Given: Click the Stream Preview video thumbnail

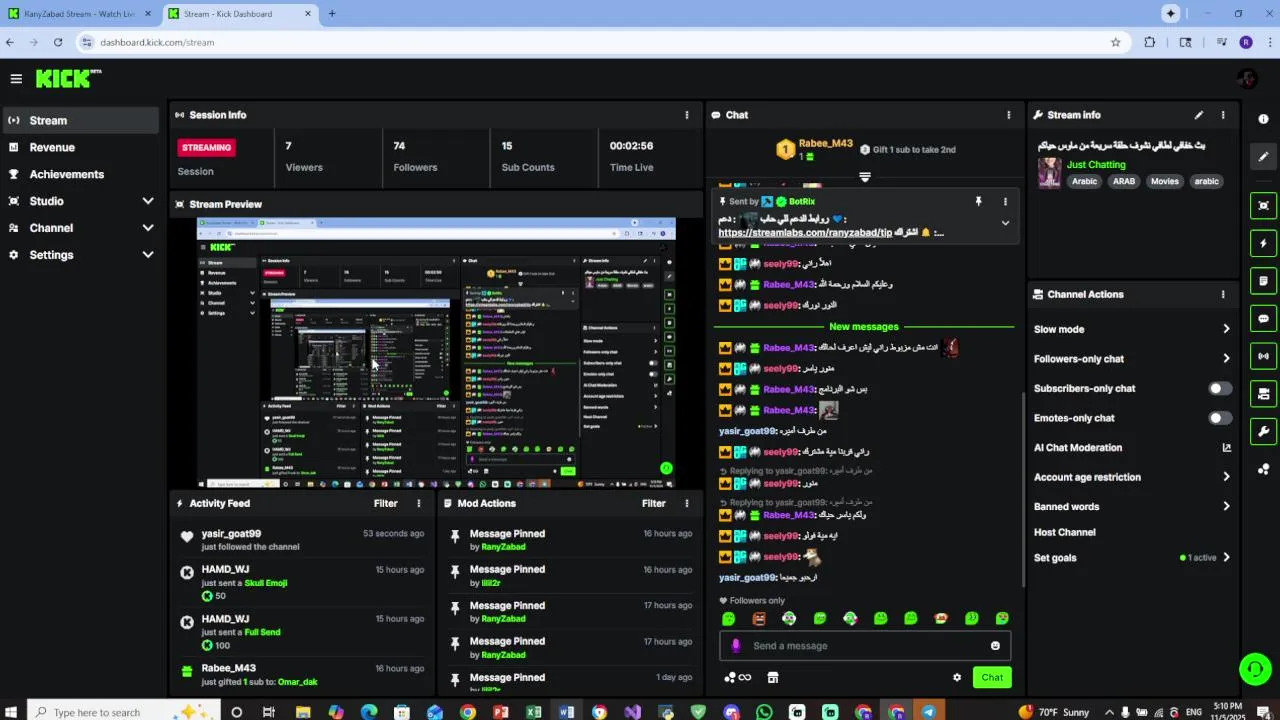Looking at the screenshot, I should point(436,353).
